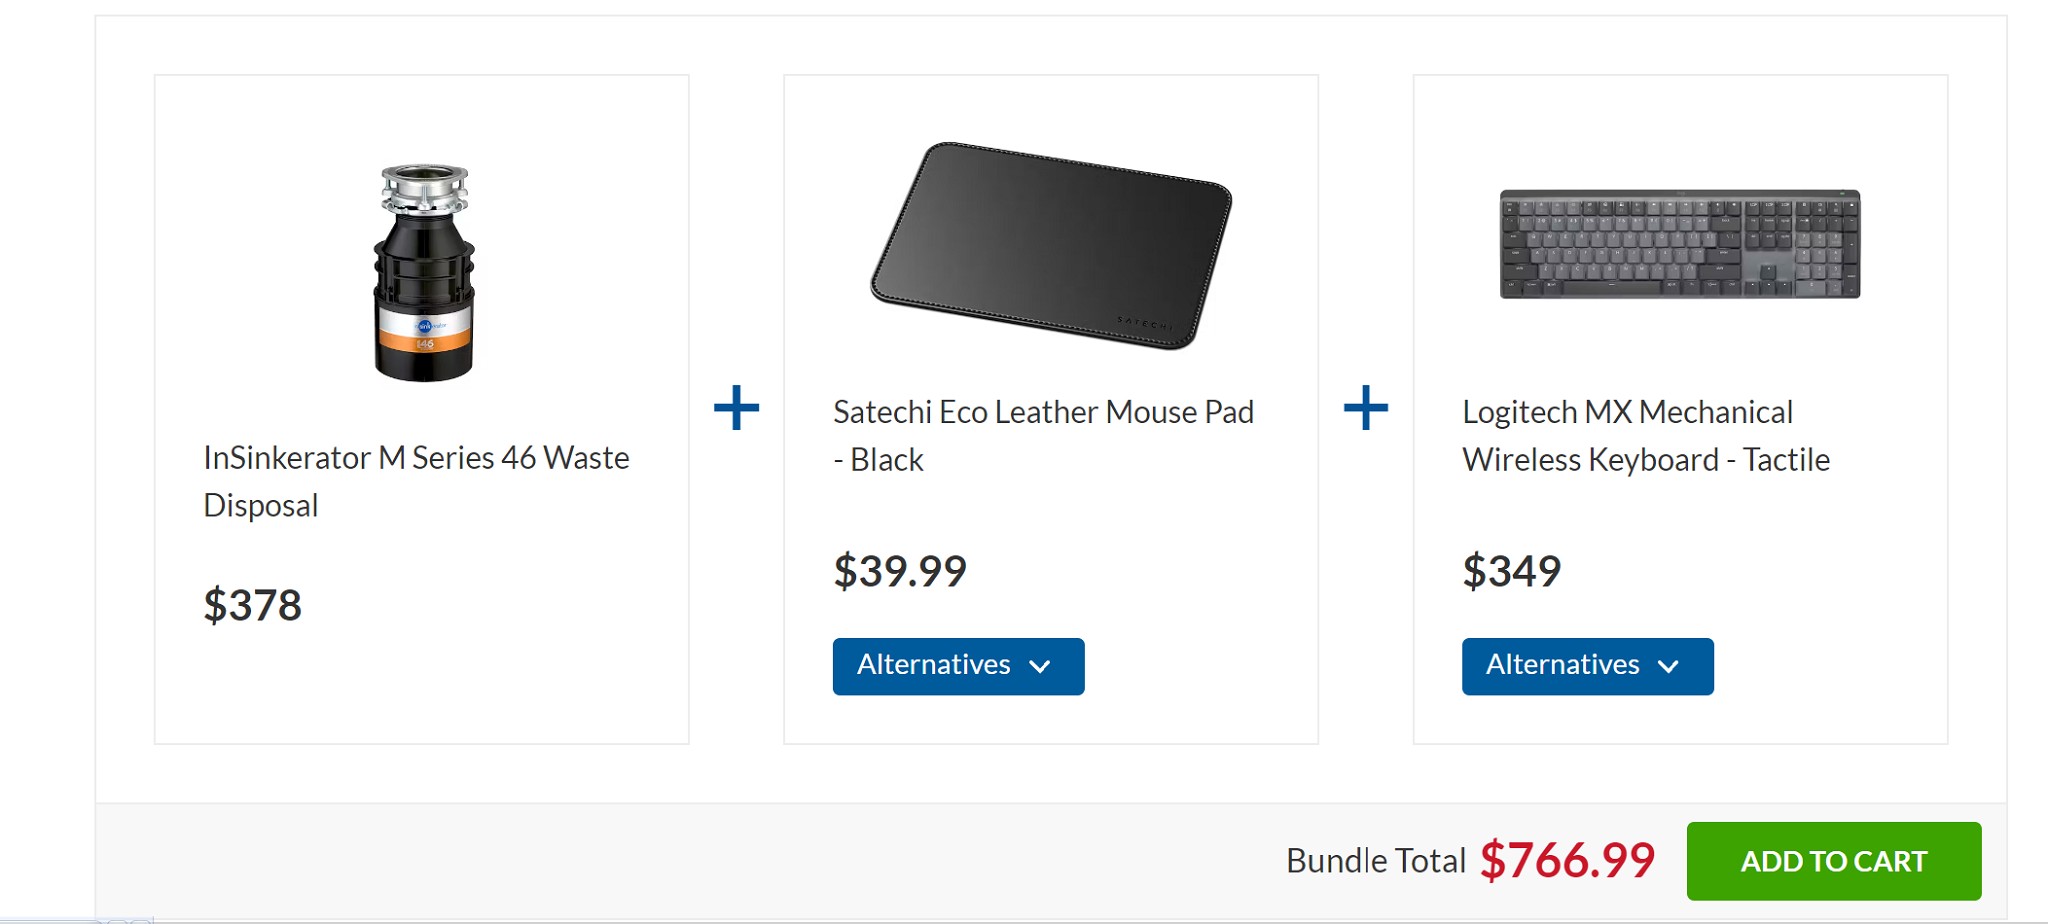Click the chevron arrow under Logitech Keyboard
2048x924 pixels.
pos(1668,666)
